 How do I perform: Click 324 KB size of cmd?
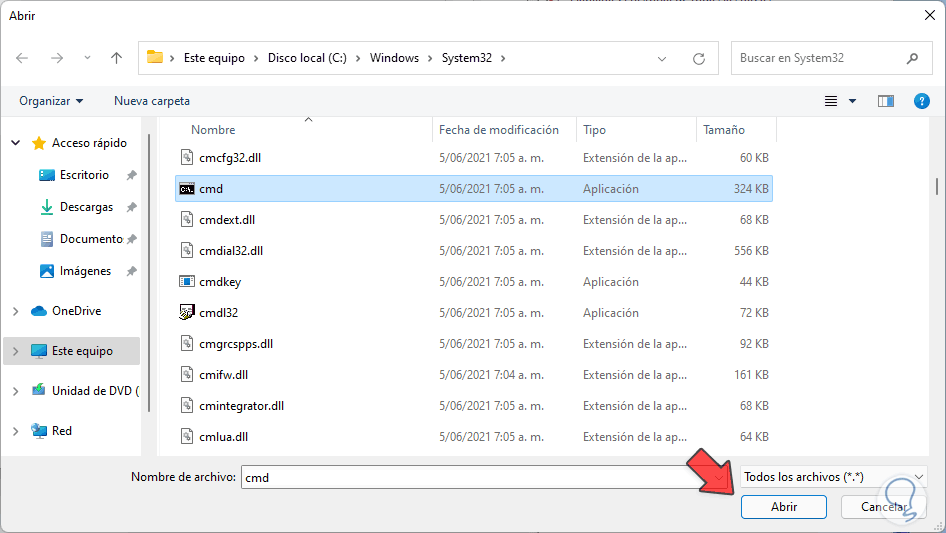coord(751,189)
